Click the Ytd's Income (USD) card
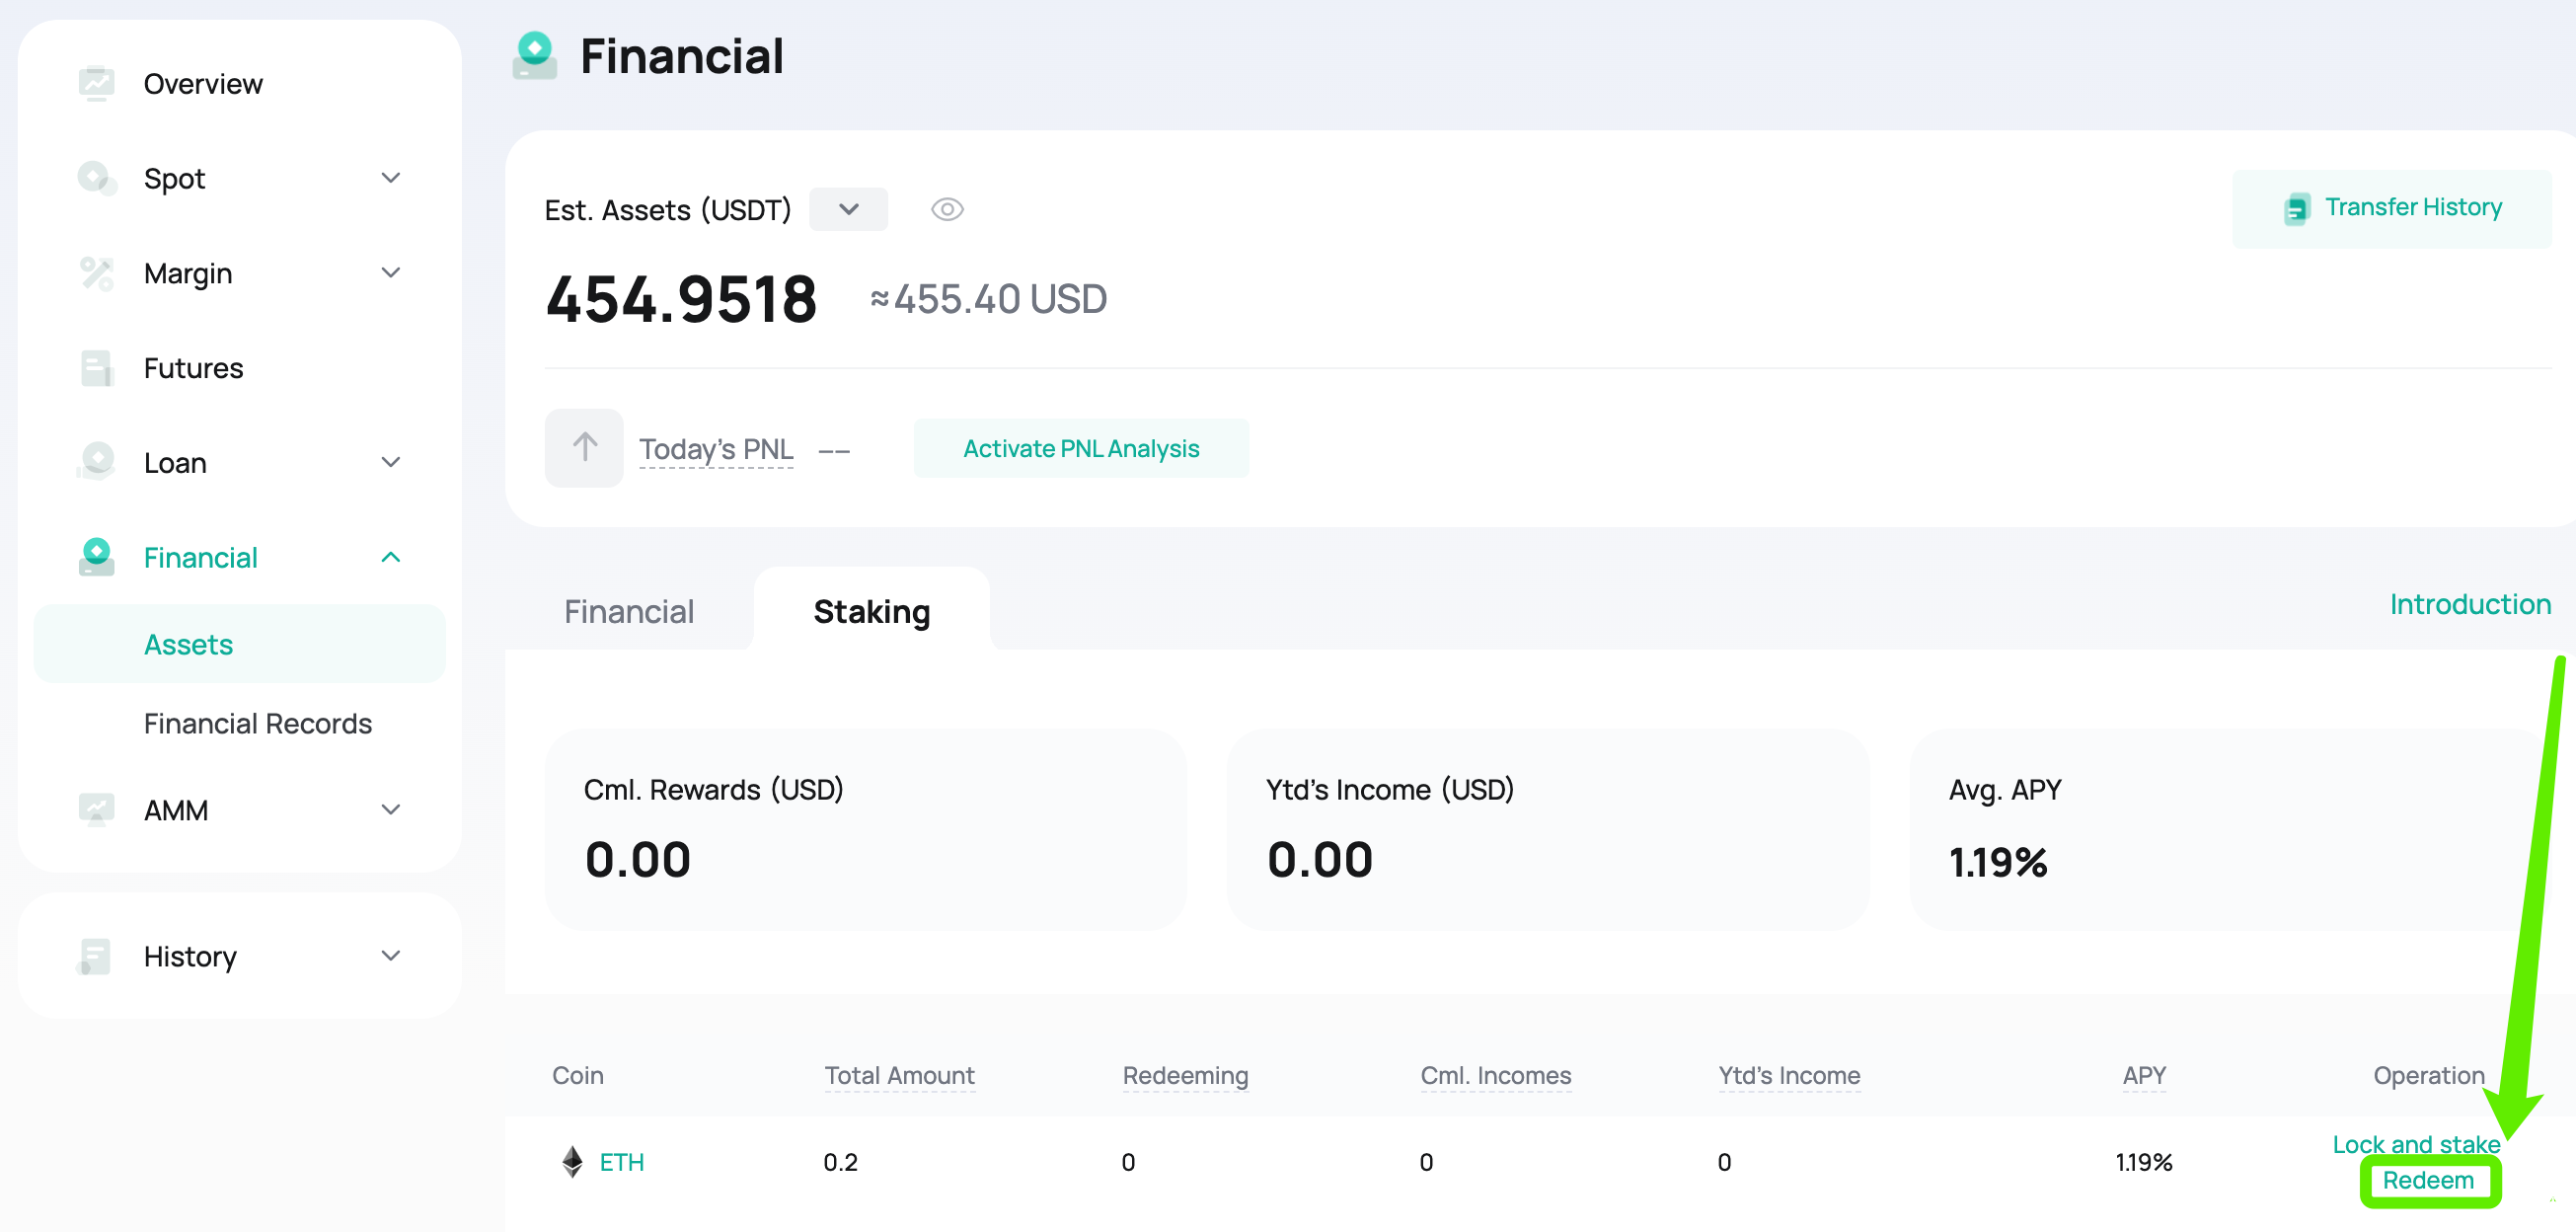Image resolution: width=2576 pixels, height=1232 pixels. 1548,829
